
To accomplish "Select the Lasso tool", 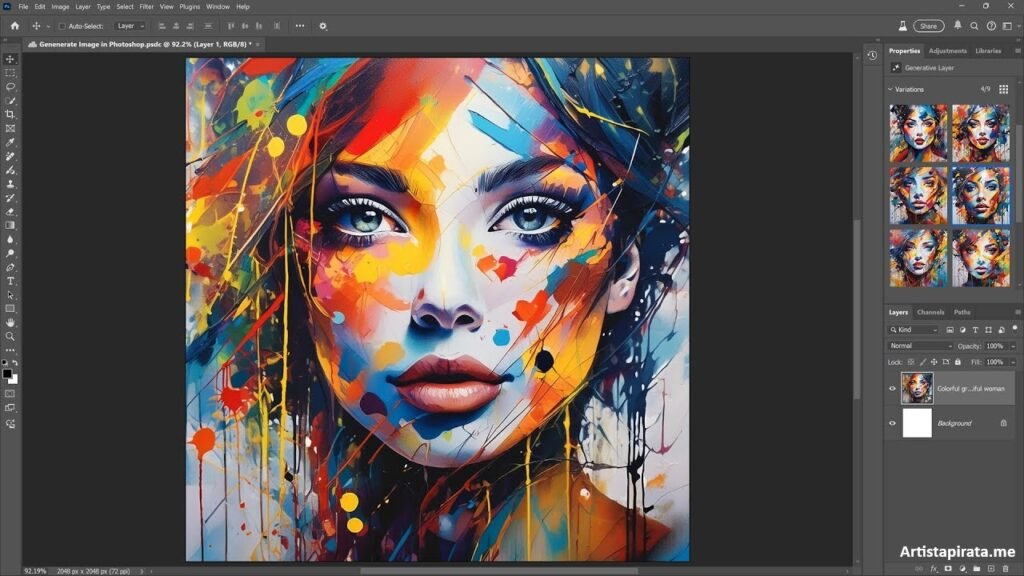I will click(11, 87).
